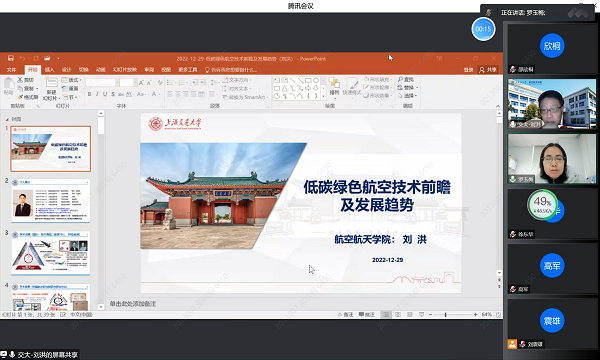Open the Slide Show (幻灯片放映) ribbon tab
Screen dimensions: 600x360
pyautogui.click(x=125, y=70)
